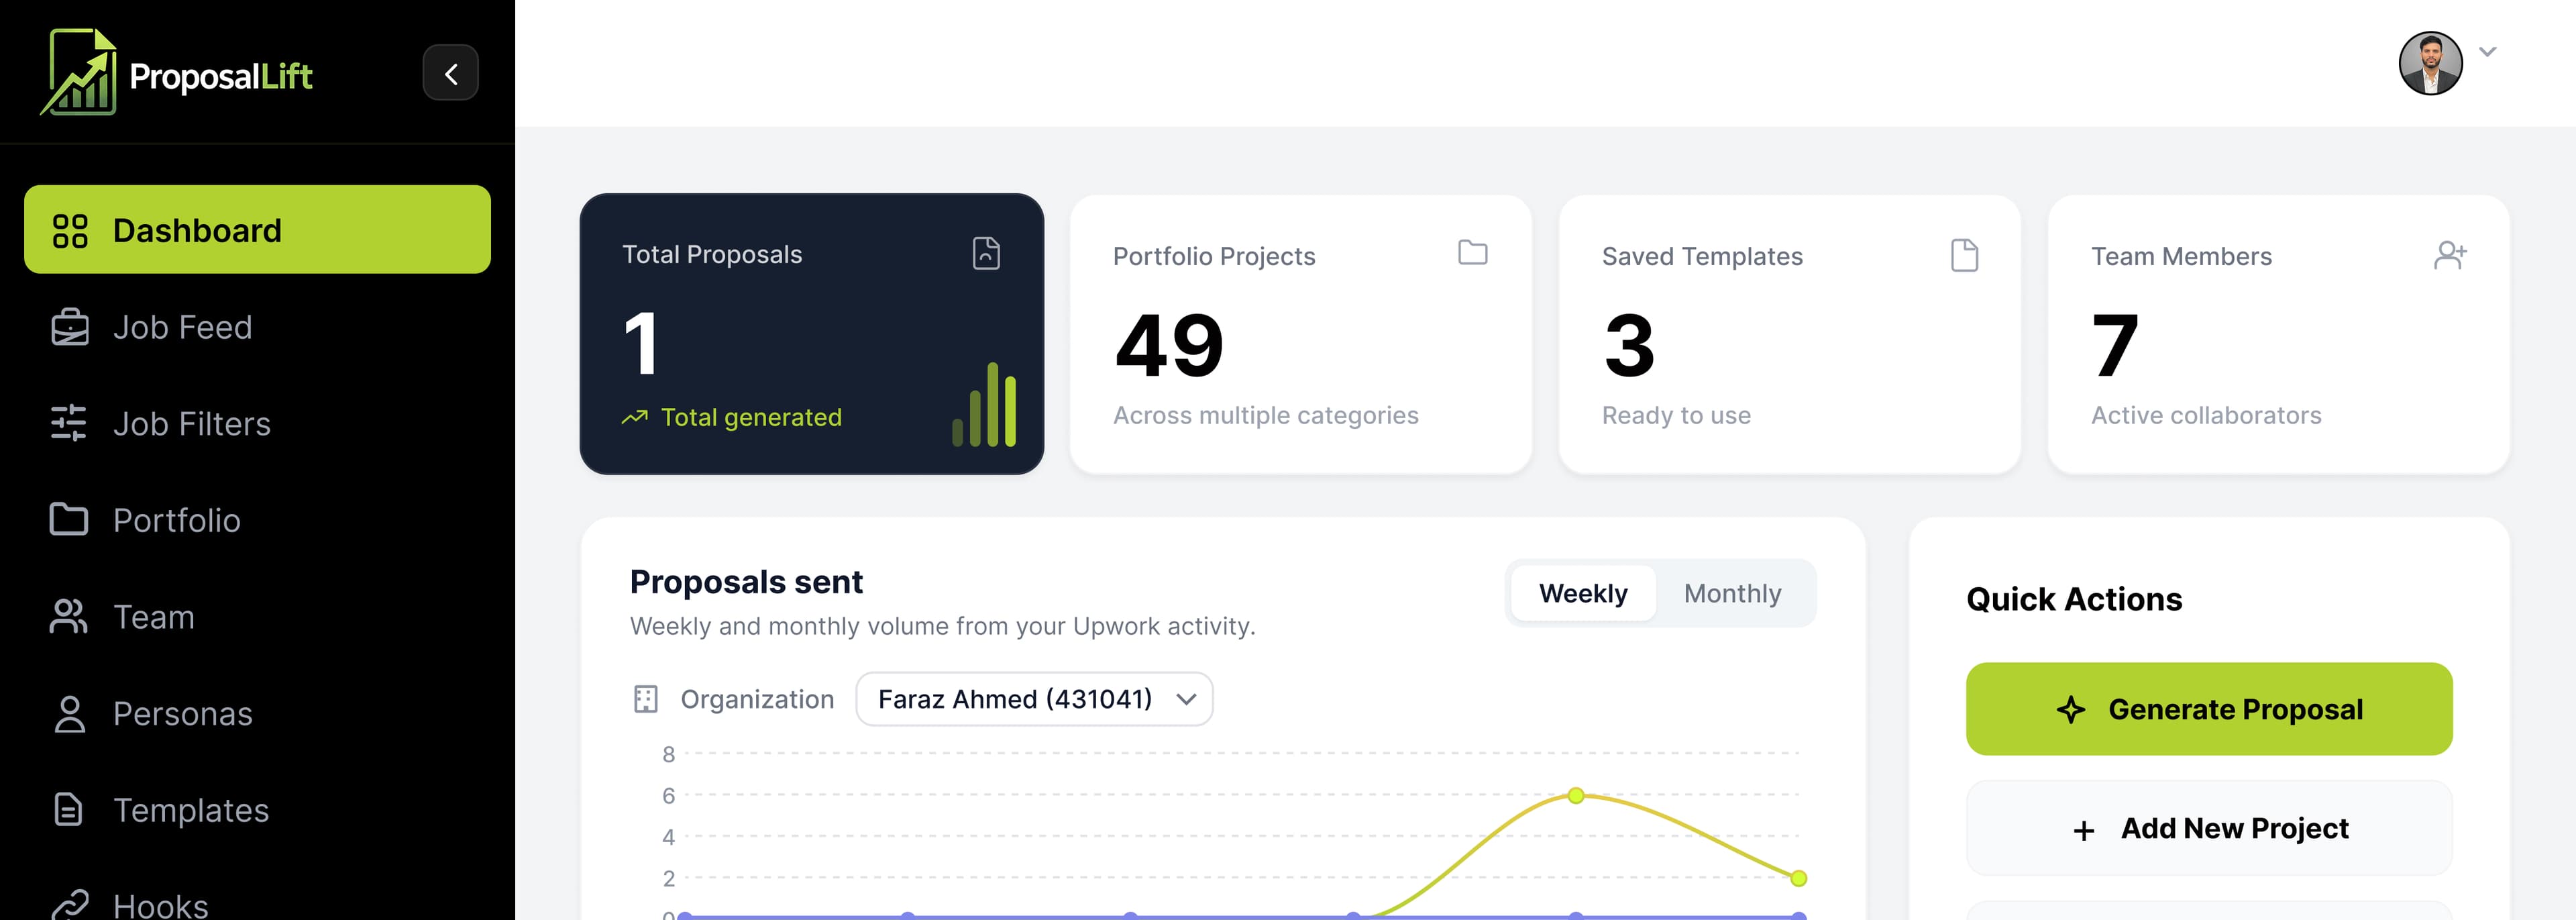Click the Job Filters sliders icon
Viewport: 2576px width, 920px height.
69,423
